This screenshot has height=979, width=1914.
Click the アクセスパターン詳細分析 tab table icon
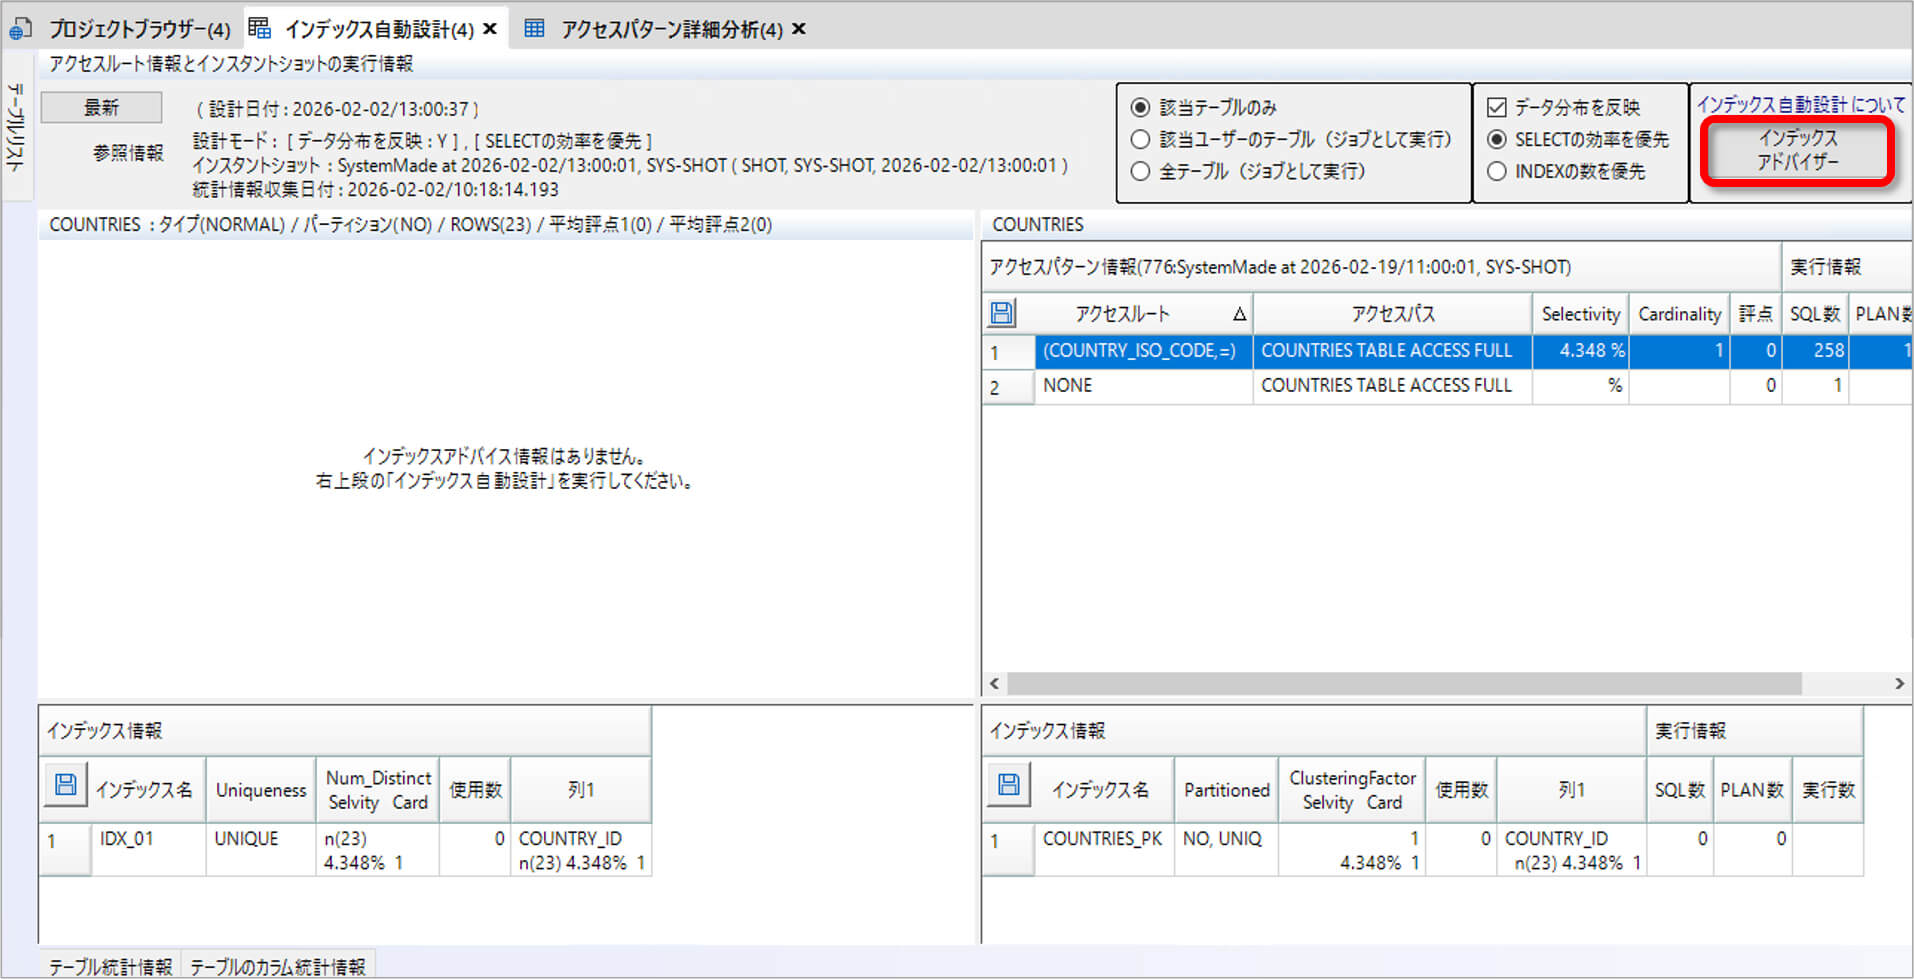(535, 29)
